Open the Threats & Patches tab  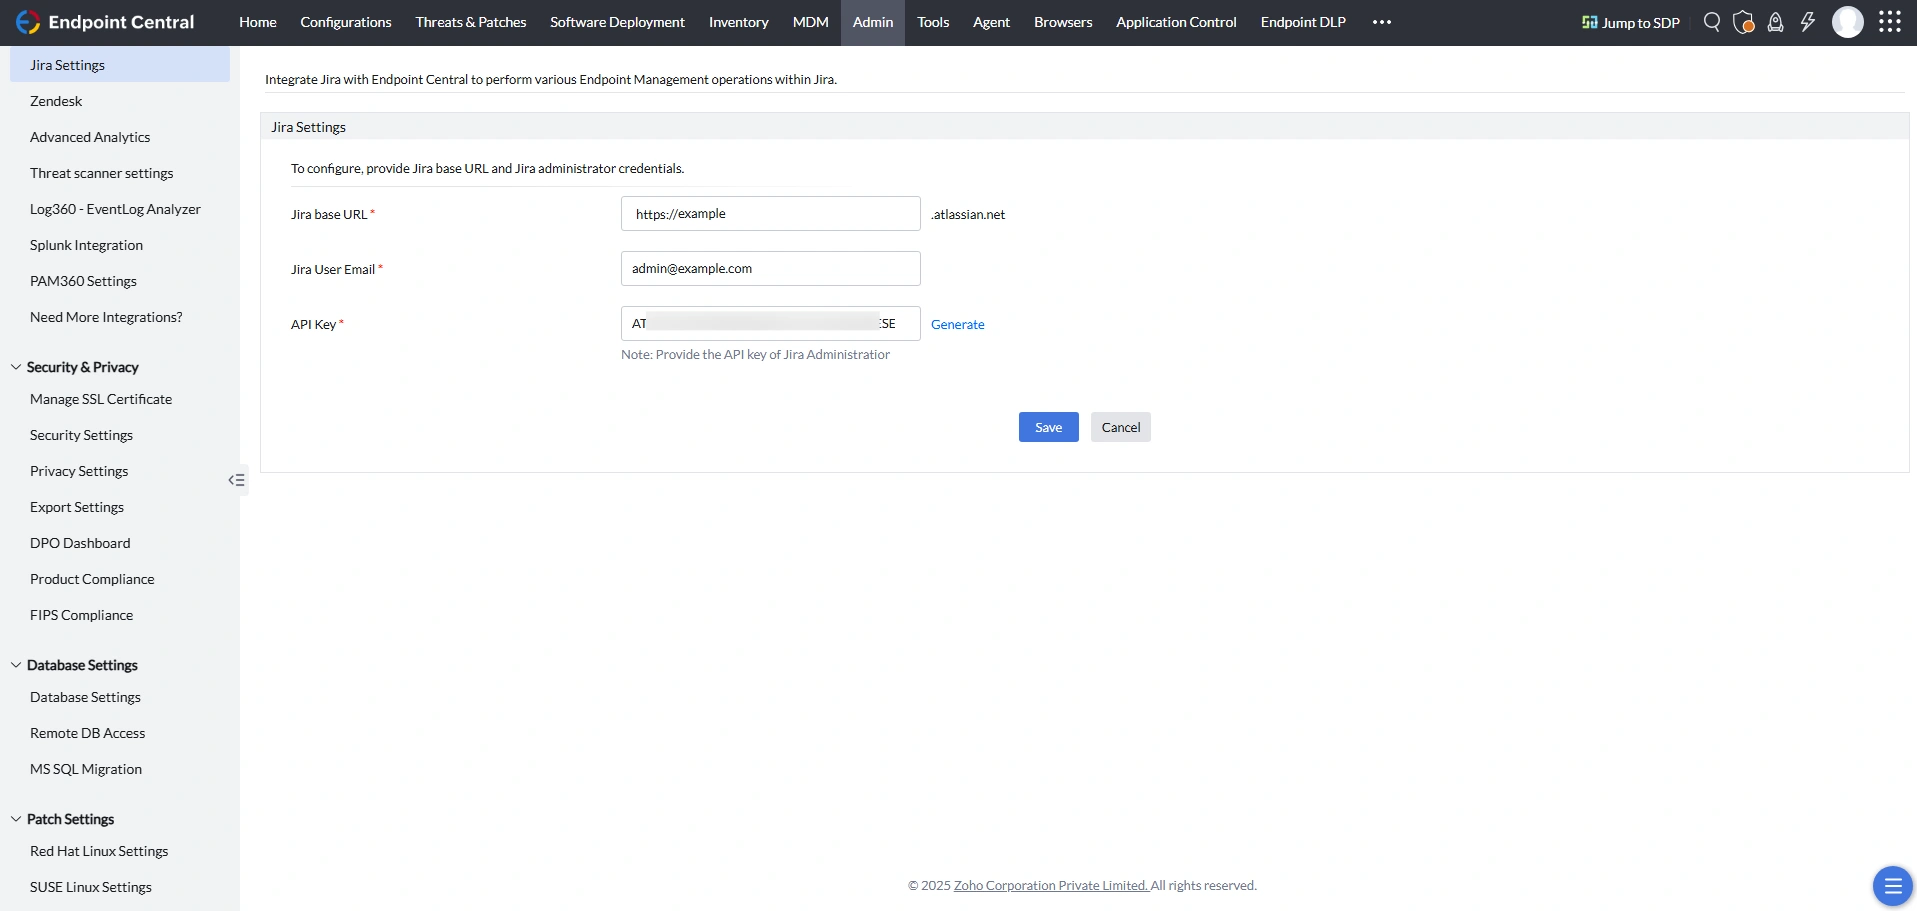pyautogui.click(x=471, y=22)
